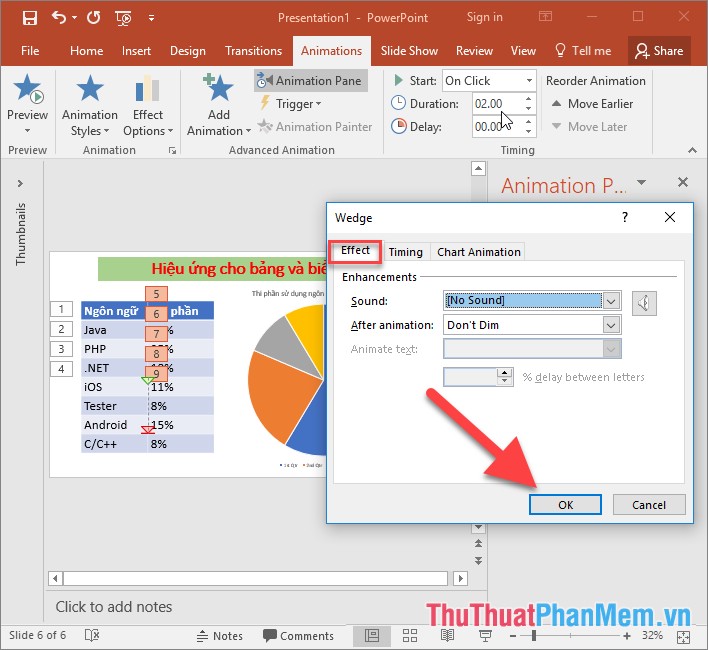
Task: Open Animation Styles gallery
Action: [x=90, y=105]
